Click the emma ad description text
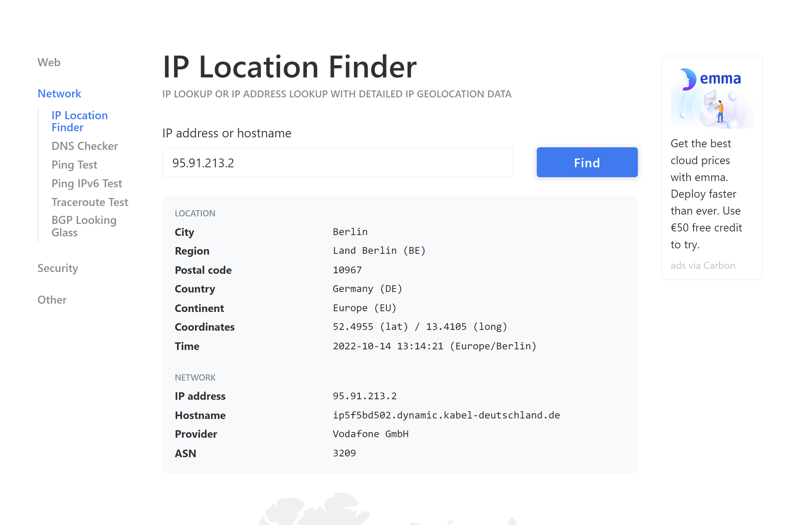Viewport: 800px width, 525px height. (x=707, y=194)
